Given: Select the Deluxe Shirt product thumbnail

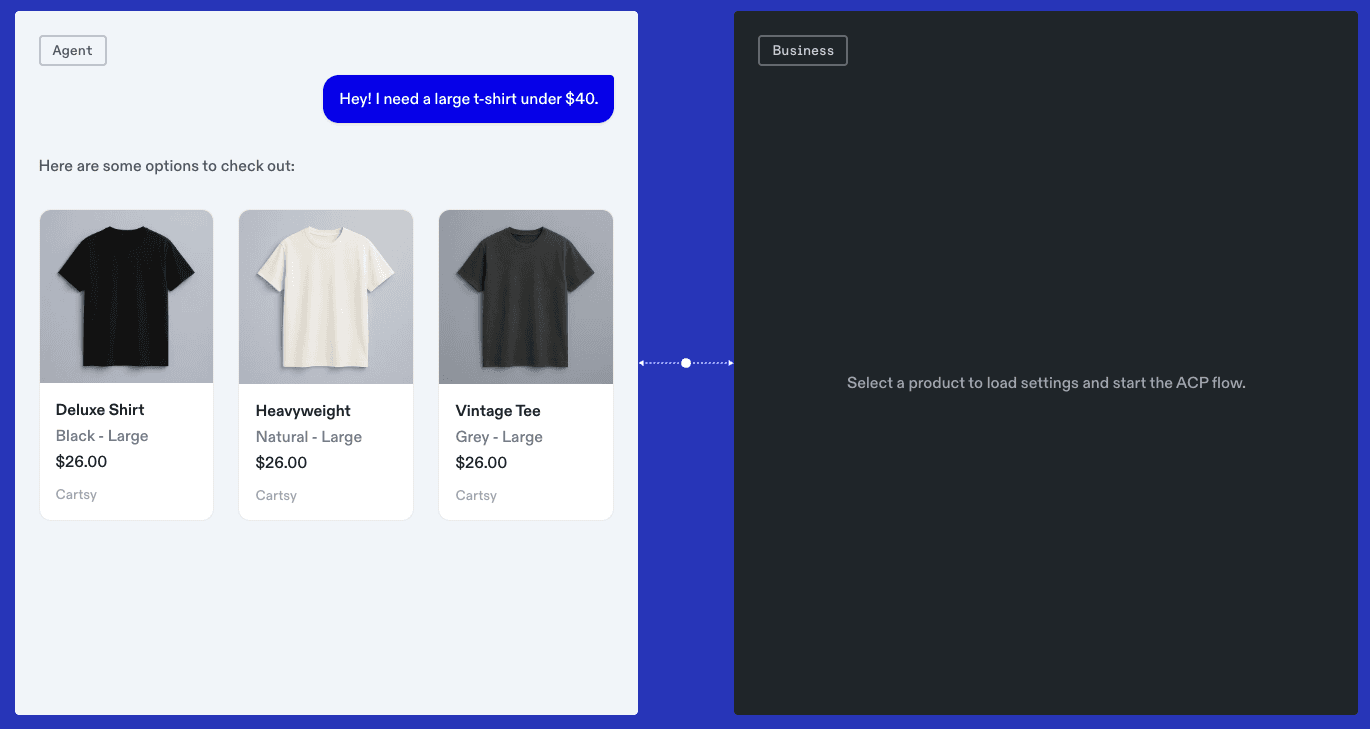Looking at the screenshot, I should 126,296.
